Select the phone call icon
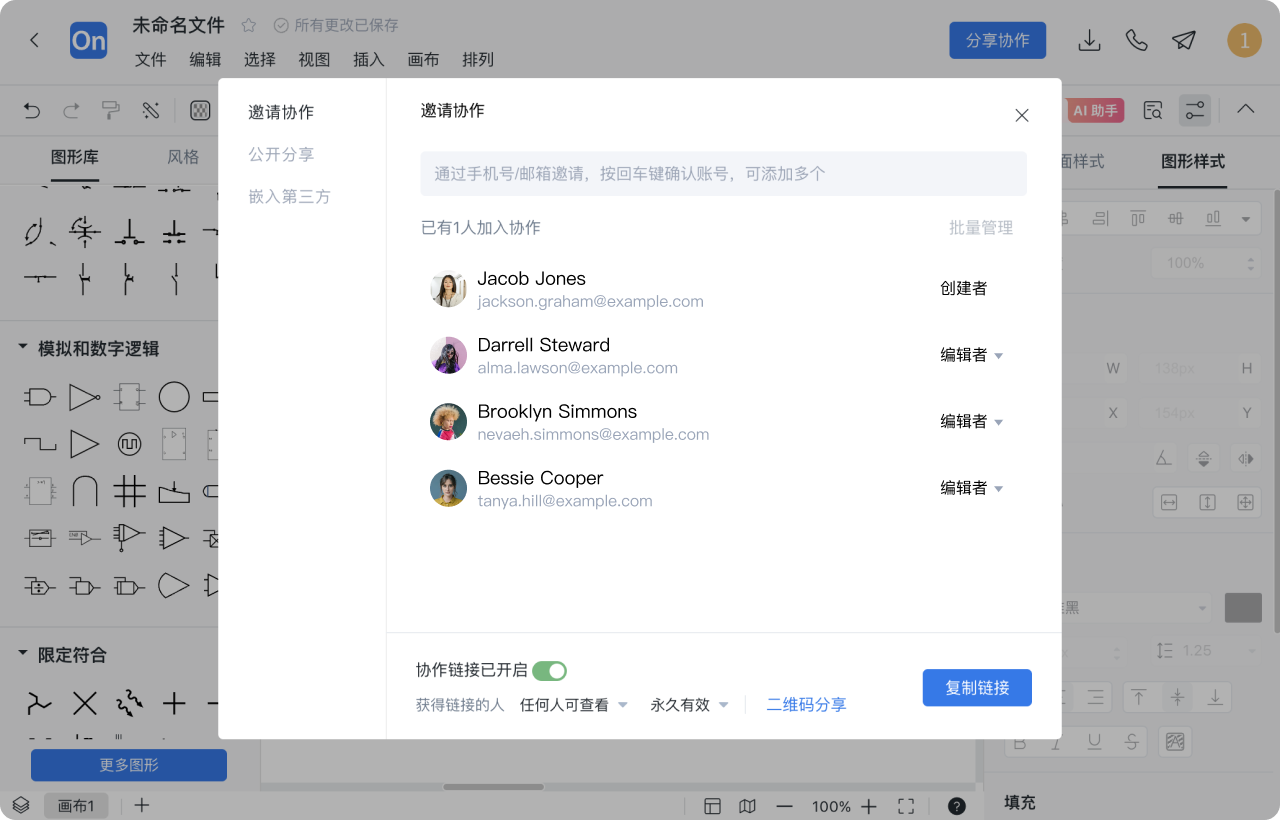The width and height of the screenshot is (1280, 820). [x=1136, y=41]
